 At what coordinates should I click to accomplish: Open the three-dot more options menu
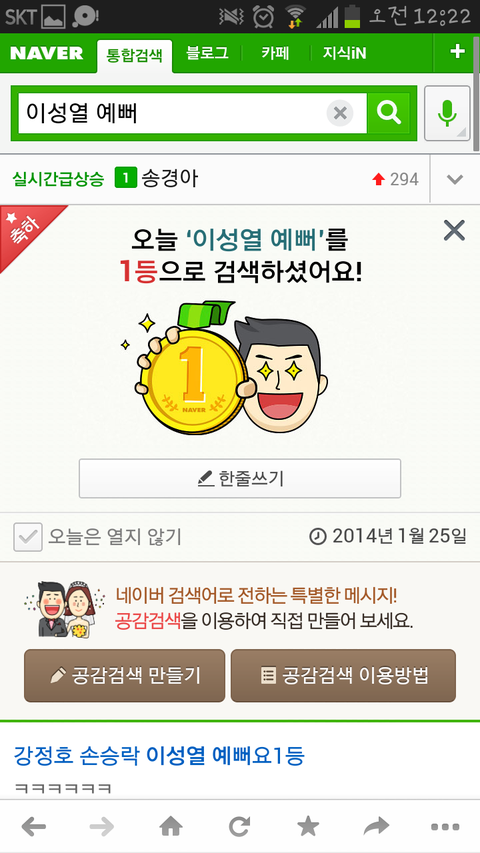(445, 827)
